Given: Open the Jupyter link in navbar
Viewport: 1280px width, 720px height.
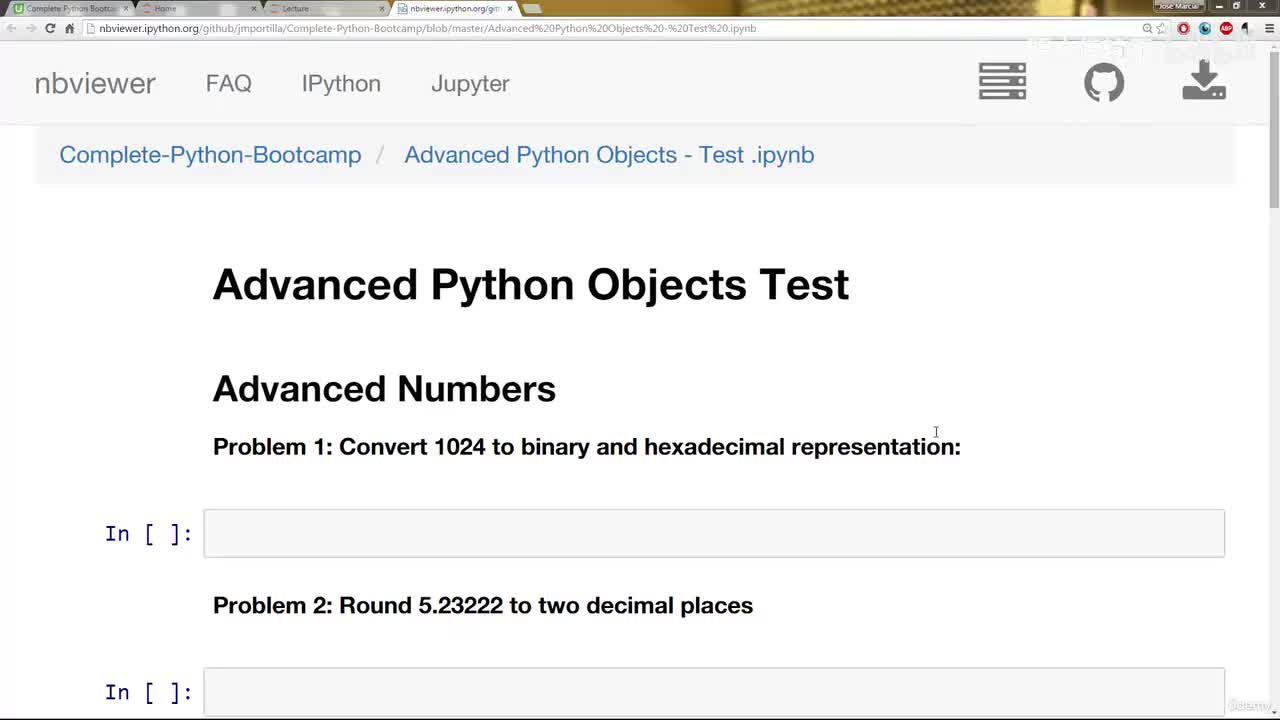Looking at the screenshot, I should [470, 84].
